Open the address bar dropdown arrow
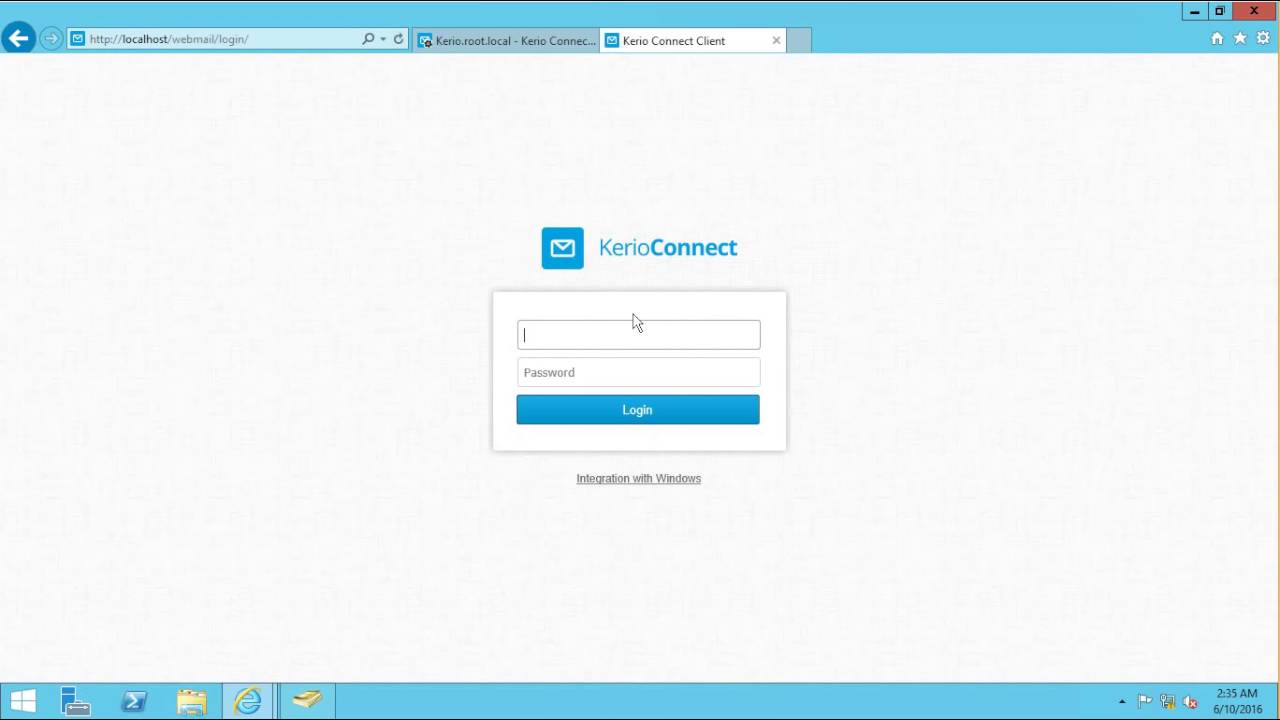The width and height of the screenshot is (1280, 720). [x=383, y=39]
